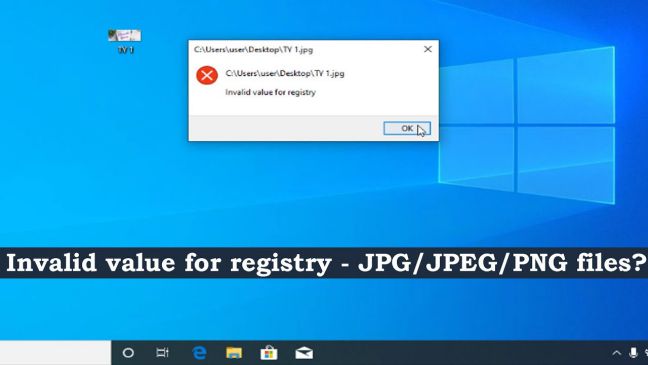The width and height of the screenshot is (648, 365).
Task: Click the file path text beside error icon
Action: click(x=285, y=73)
